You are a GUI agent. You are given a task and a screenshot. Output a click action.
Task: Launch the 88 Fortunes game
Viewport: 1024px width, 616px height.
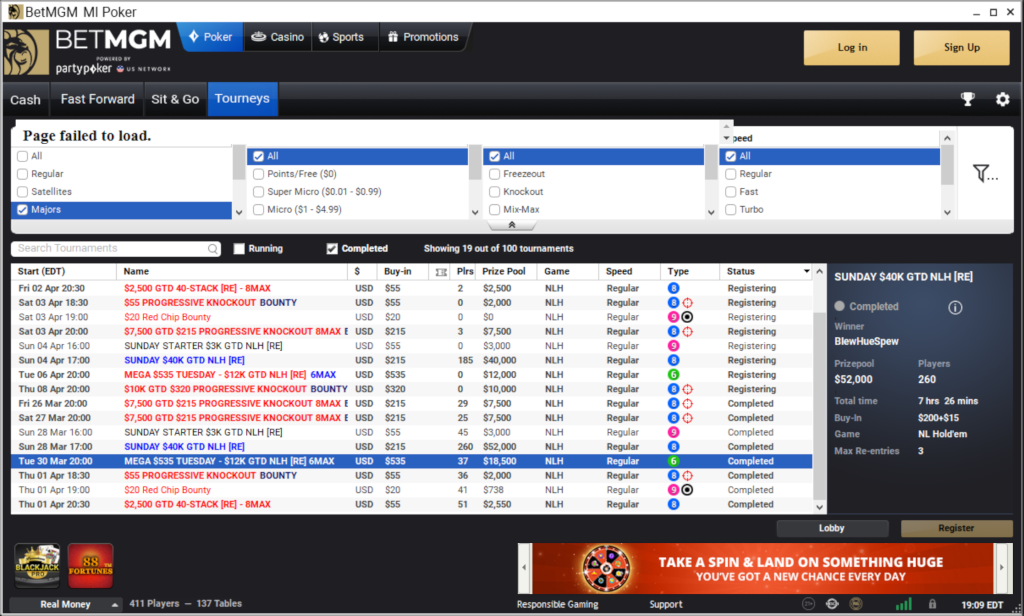pyautogui.click(x=91, y=565)
